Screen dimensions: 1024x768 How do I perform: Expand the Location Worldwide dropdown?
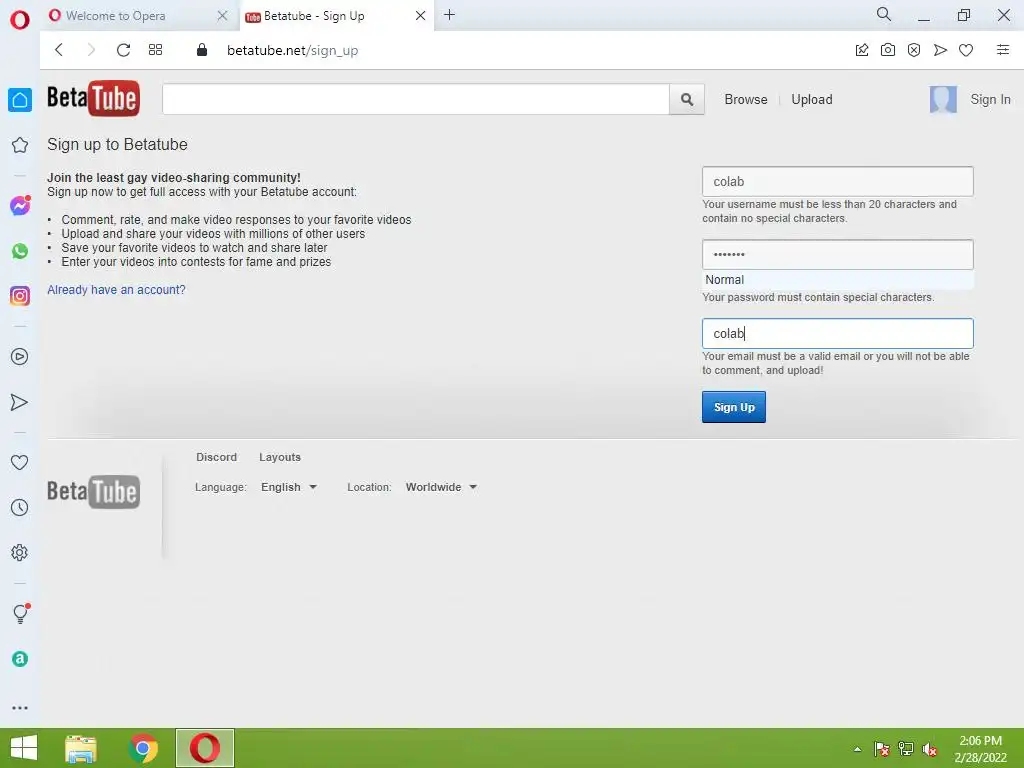(441, 487)
